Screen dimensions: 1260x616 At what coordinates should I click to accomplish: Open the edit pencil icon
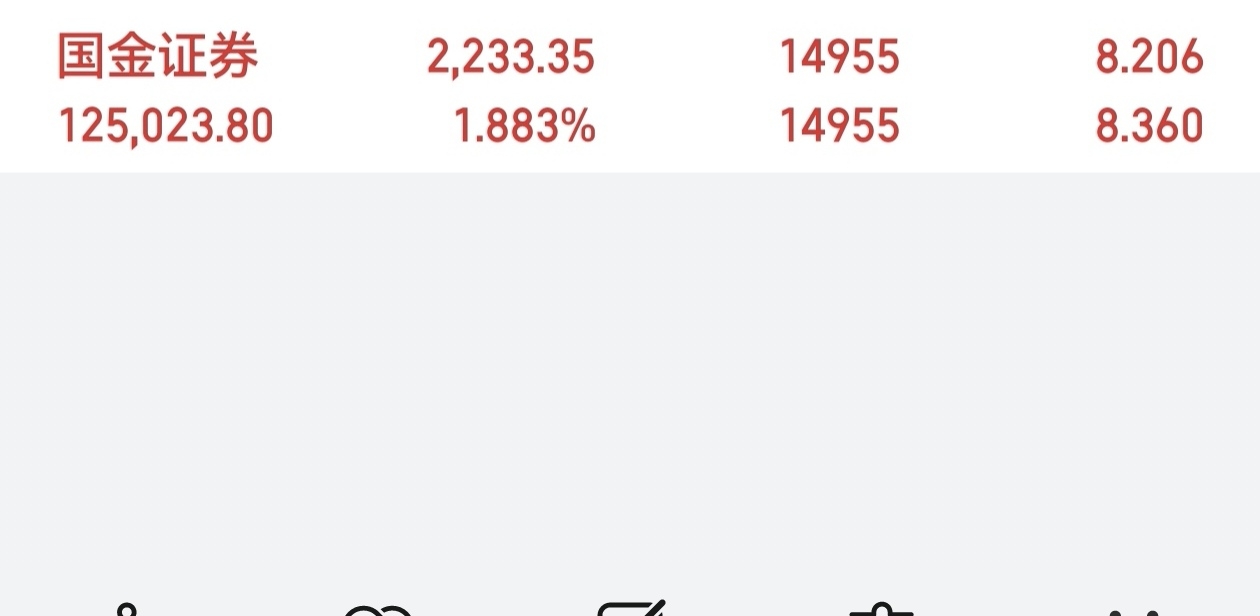(631, 608)
